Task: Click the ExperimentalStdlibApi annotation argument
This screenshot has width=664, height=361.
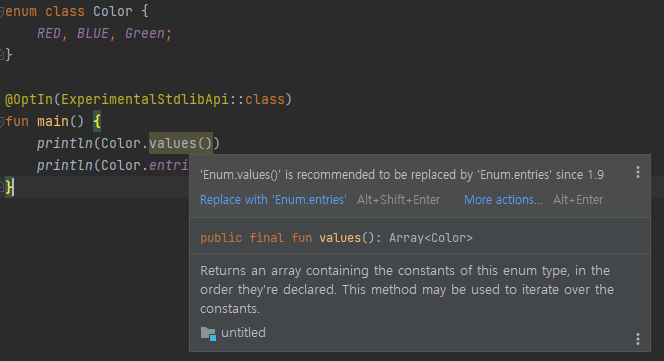Action: point(145,100)
